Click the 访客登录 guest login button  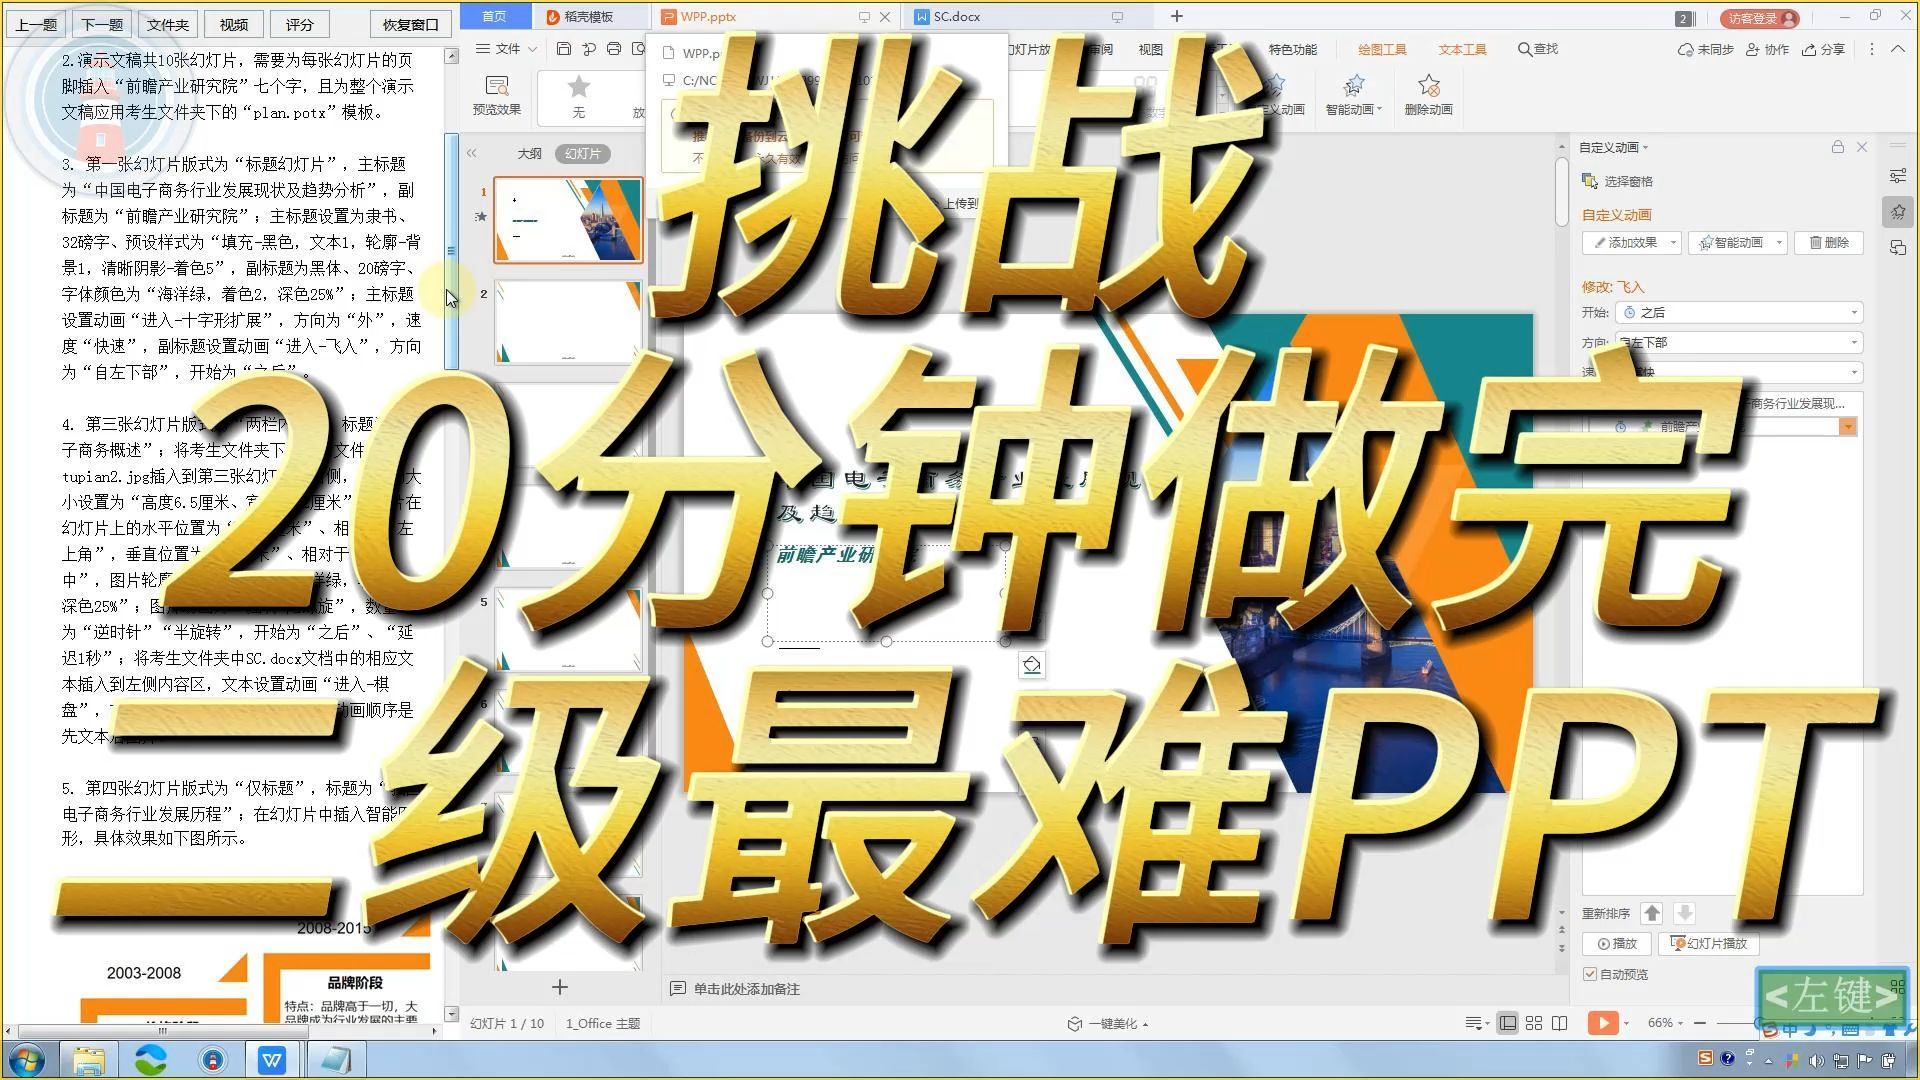[1761, 18]
